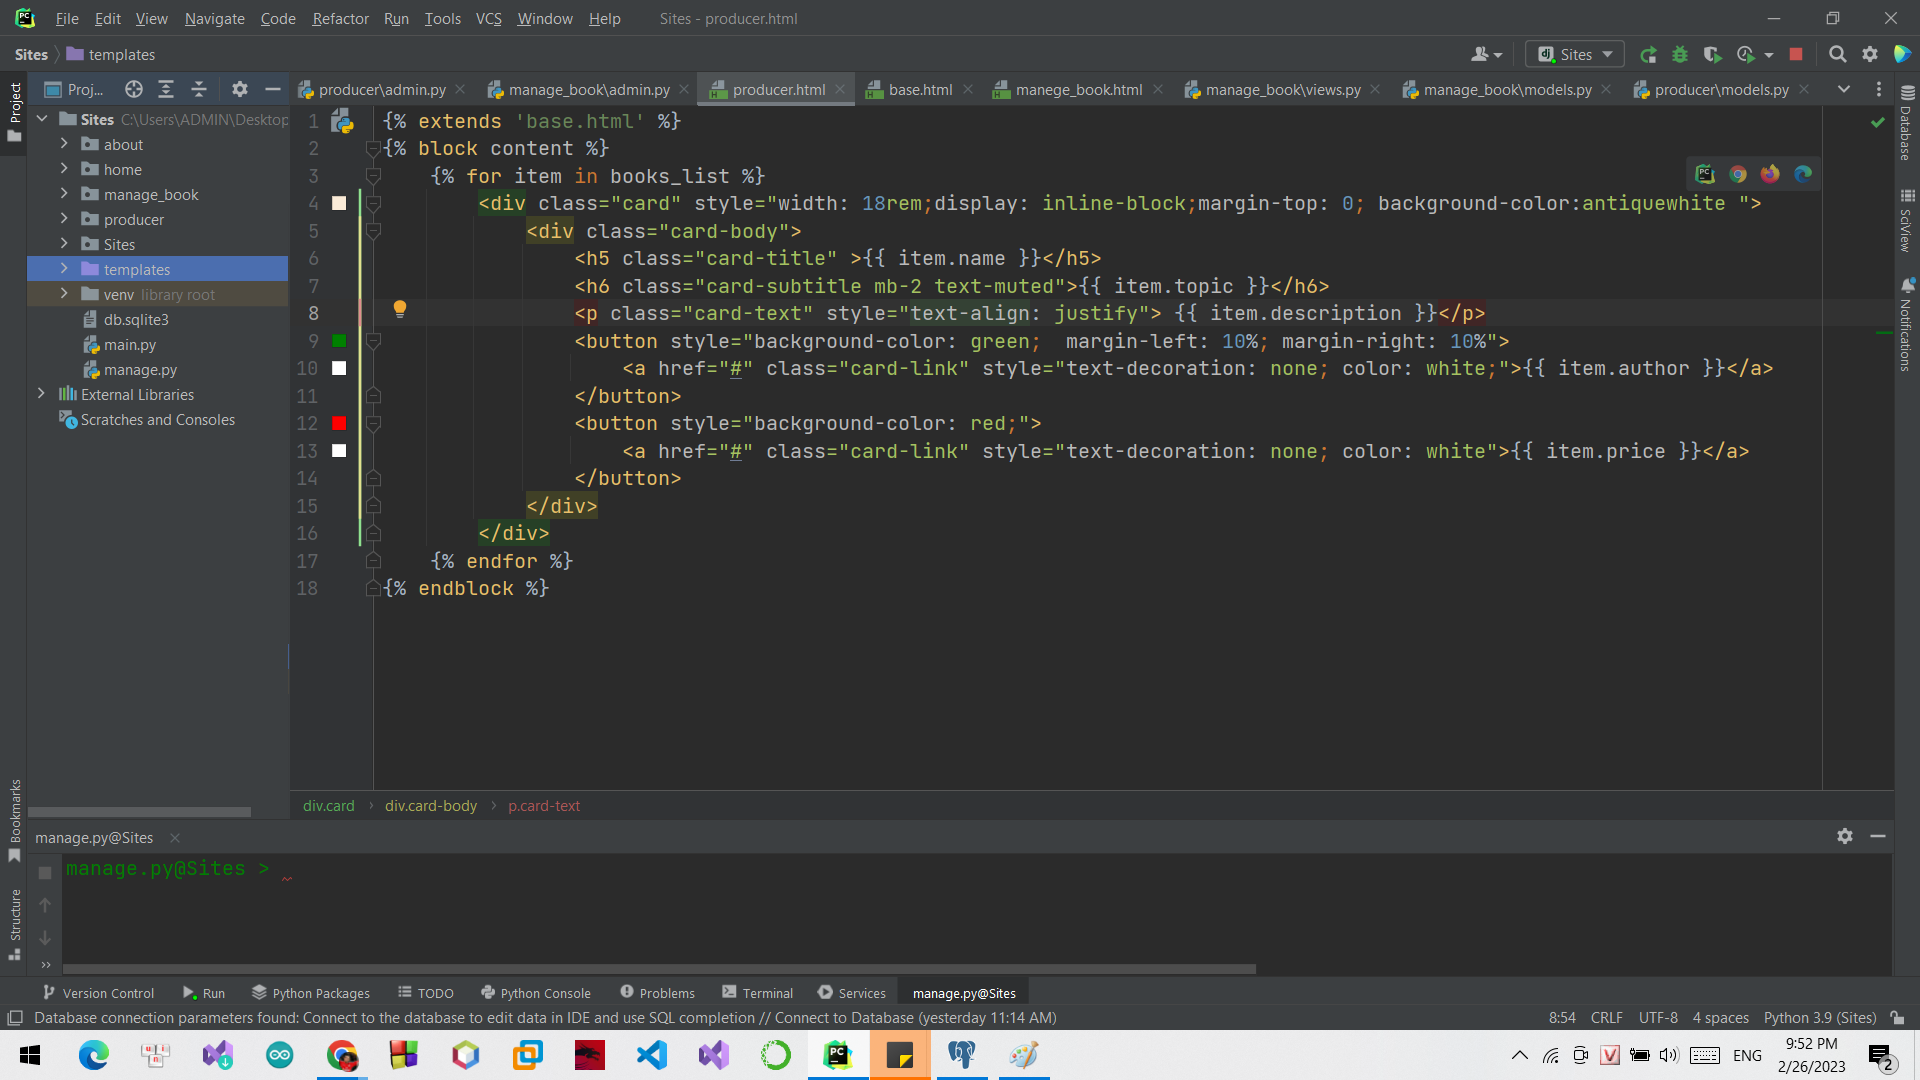This screenshot has height=1080, width=1920.
Task: Toggle fold marker on line 12 button
Action: 373,424
